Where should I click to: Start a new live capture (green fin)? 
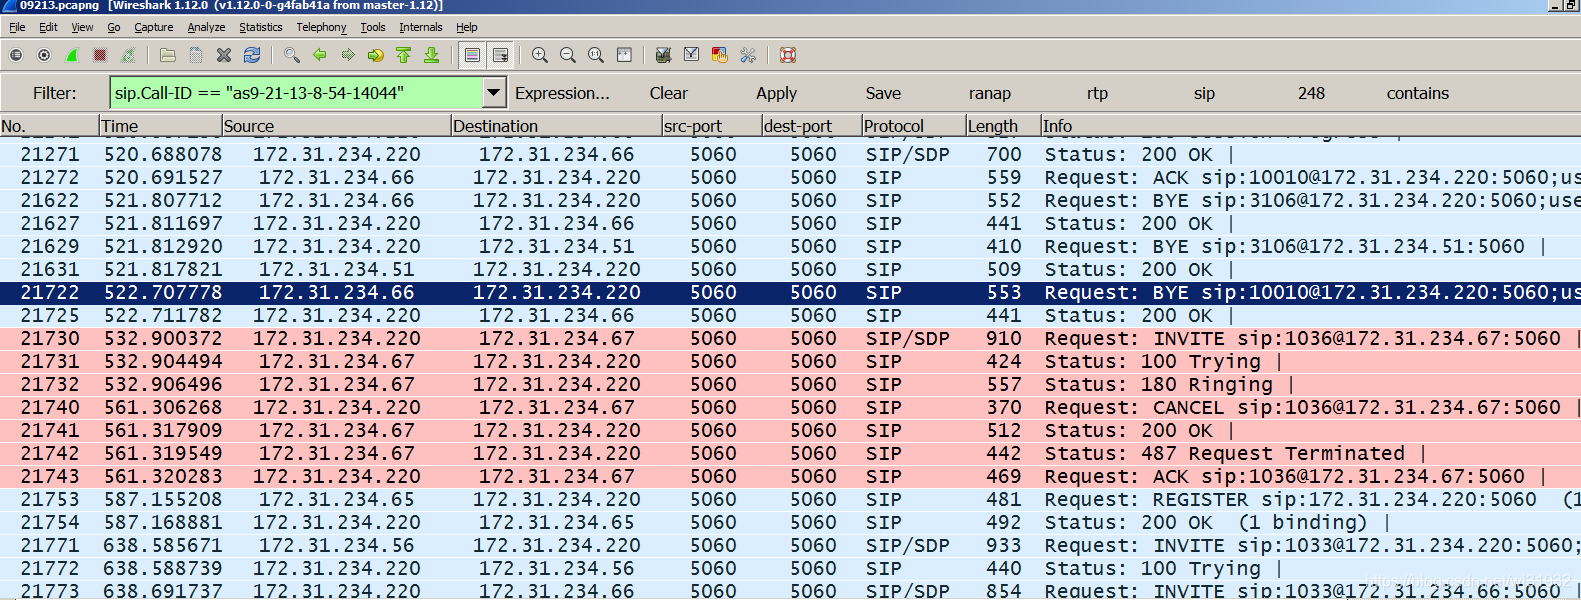point(72,55)
